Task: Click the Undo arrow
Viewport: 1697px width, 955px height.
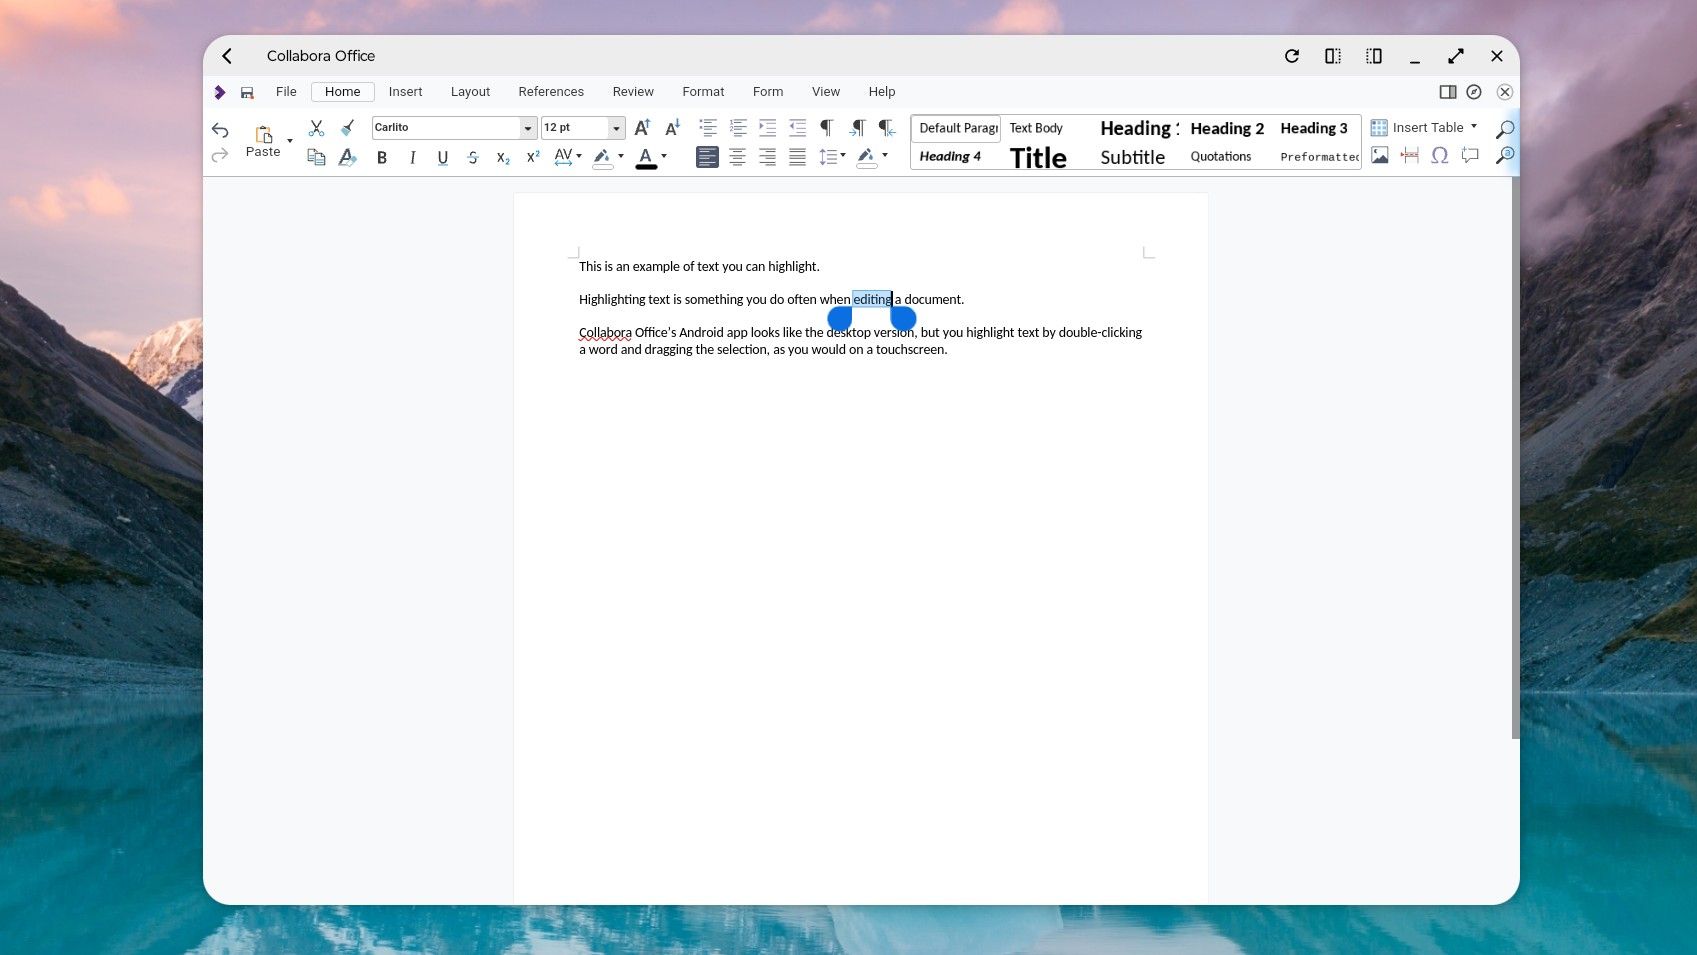Action: (x=220, y=130)
